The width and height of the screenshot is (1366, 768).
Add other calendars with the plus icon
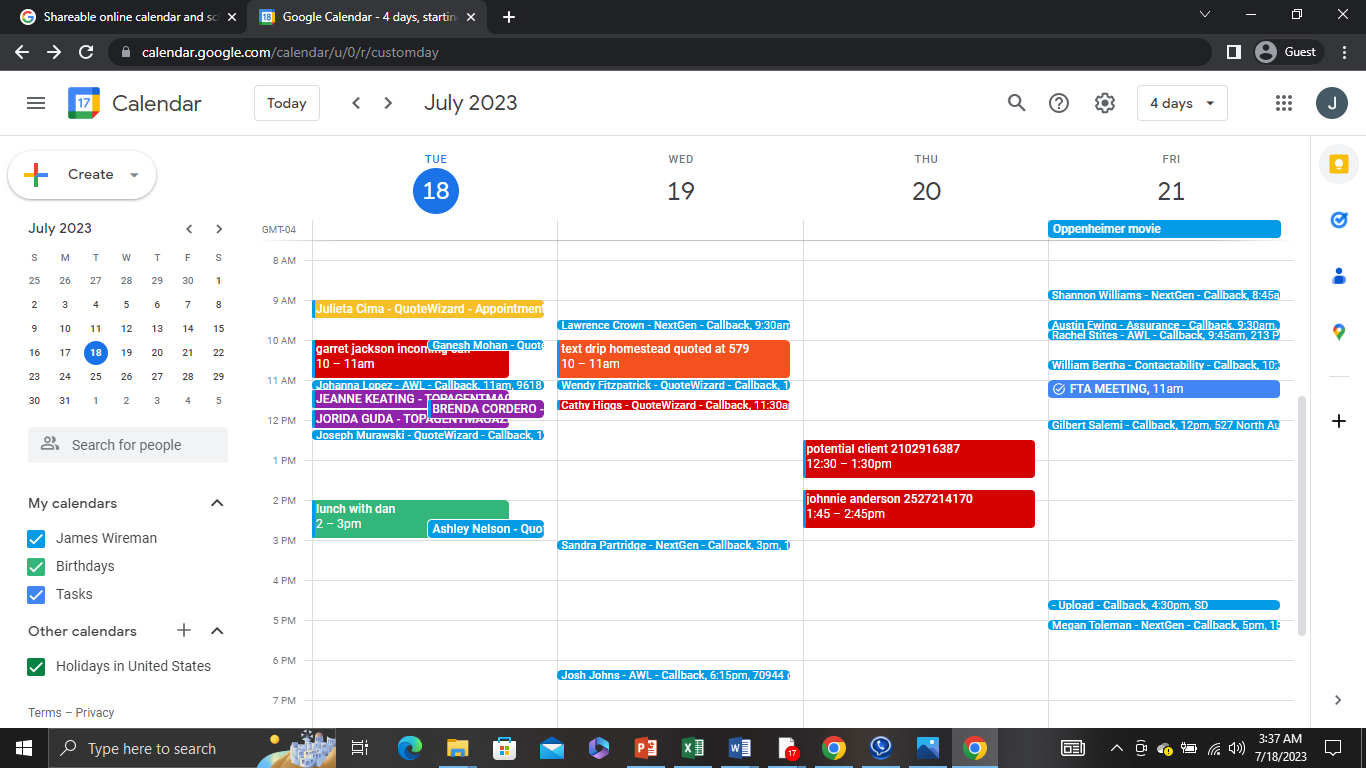(184, 631)
